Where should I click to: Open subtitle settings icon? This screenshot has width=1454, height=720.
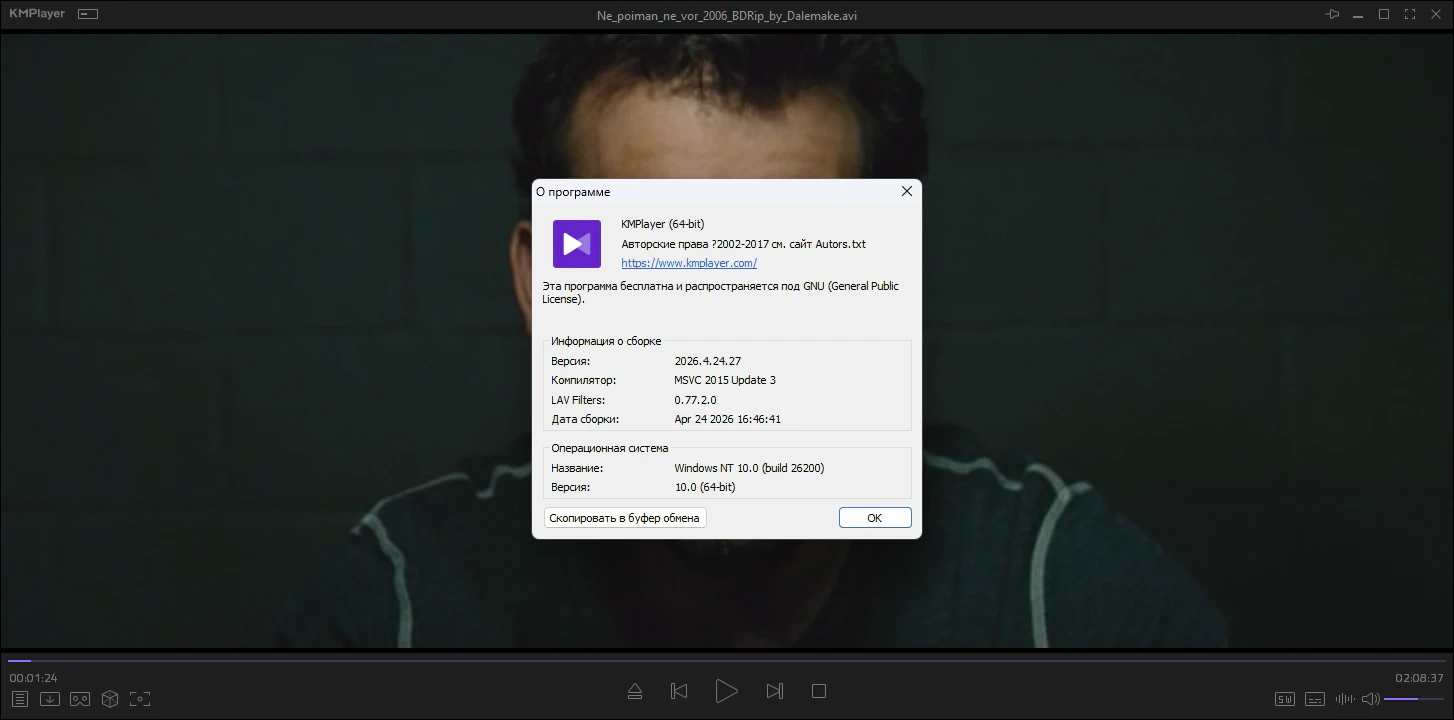[1315, 699]
